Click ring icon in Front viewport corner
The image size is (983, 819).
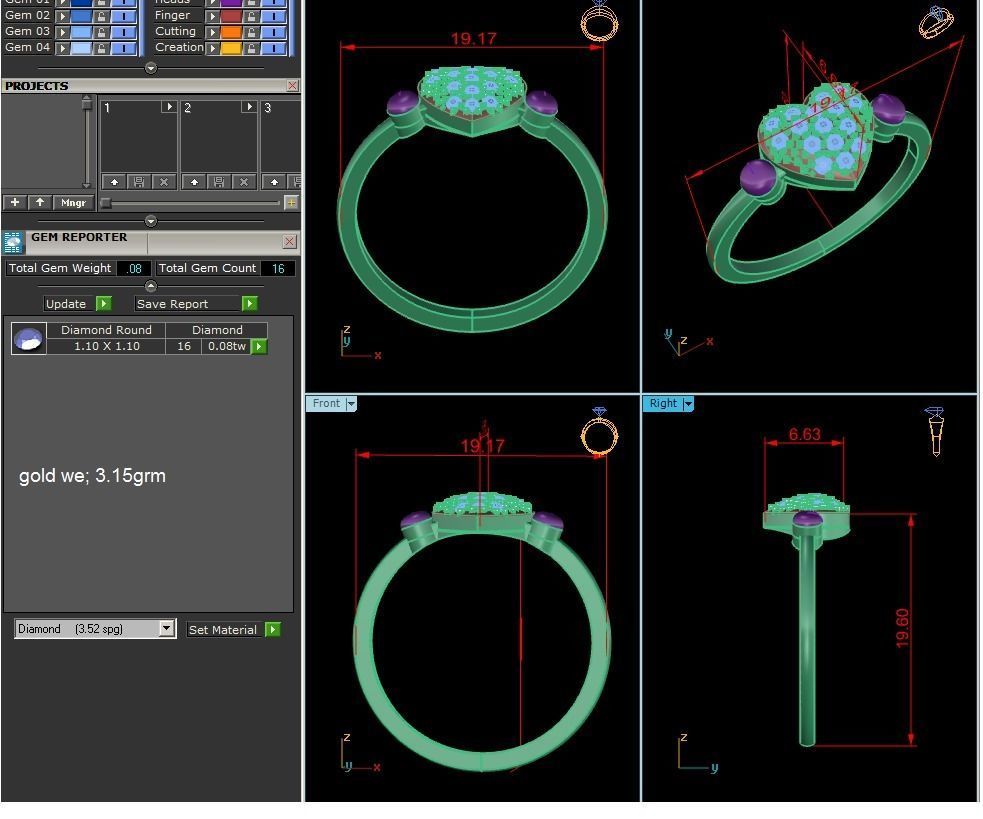[x=599, y=431]
